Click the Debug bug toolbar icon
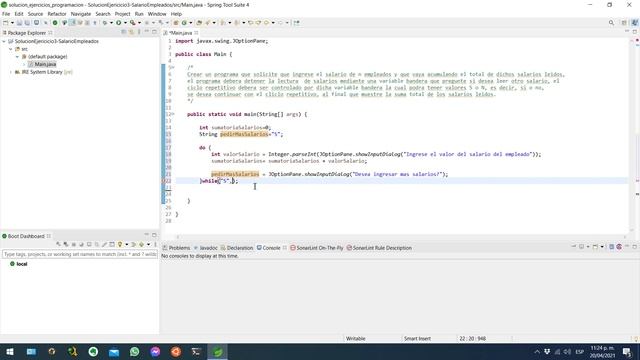640x360 pixels. coord(104,23)
